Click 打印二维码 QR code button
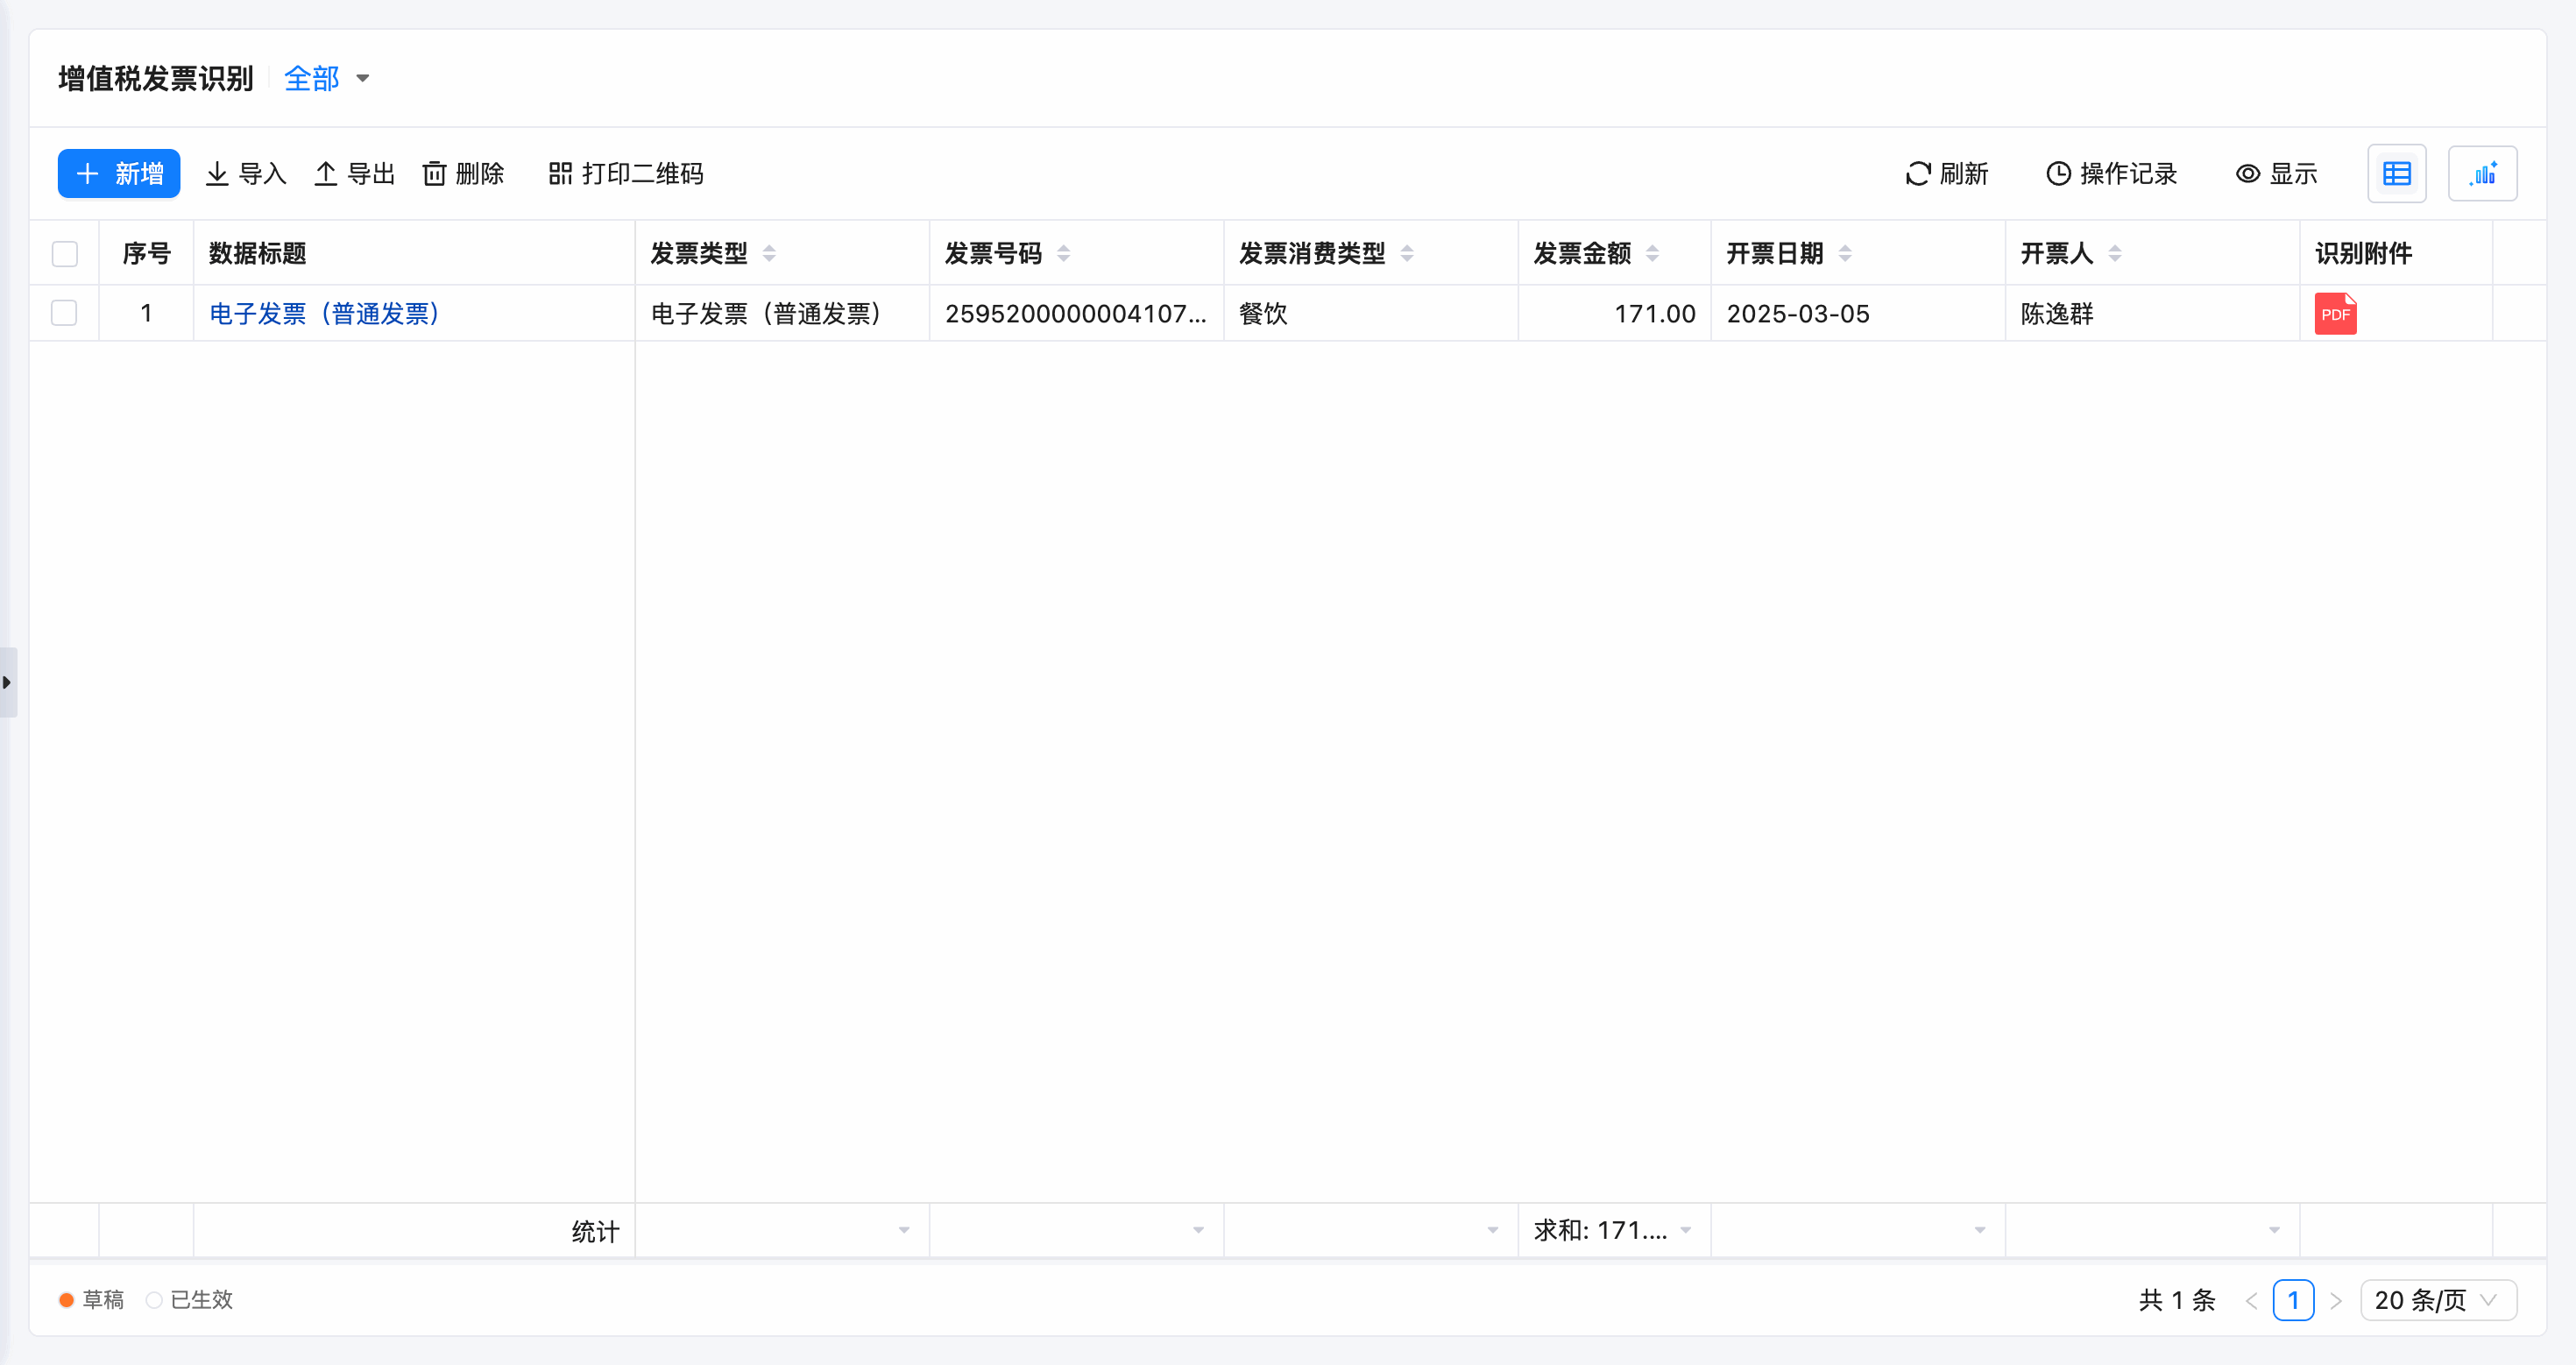Viewport: 2576px width, 1365px height. [x=626, y=174]
